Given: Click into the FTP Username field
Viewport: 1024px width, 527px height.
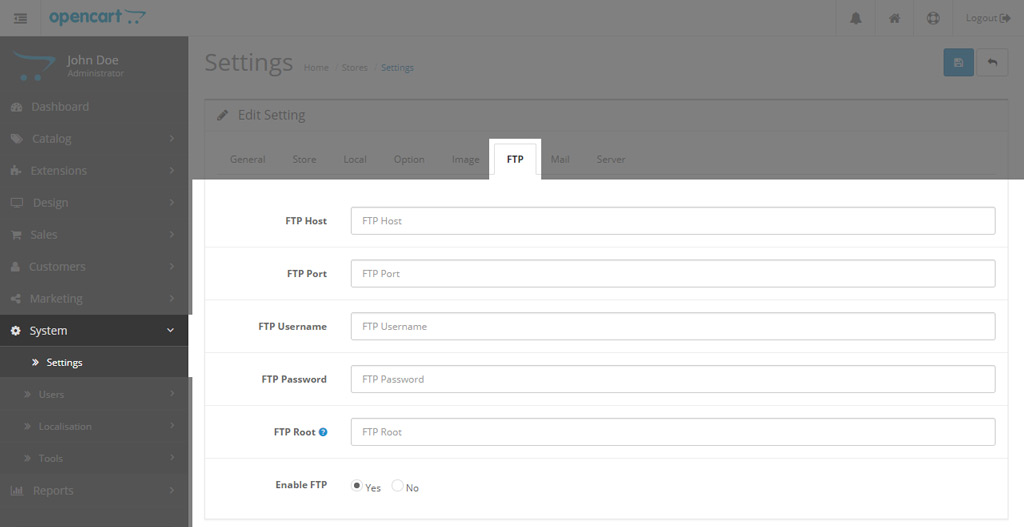Looking at the screenshot, I should tap(673, 327).
